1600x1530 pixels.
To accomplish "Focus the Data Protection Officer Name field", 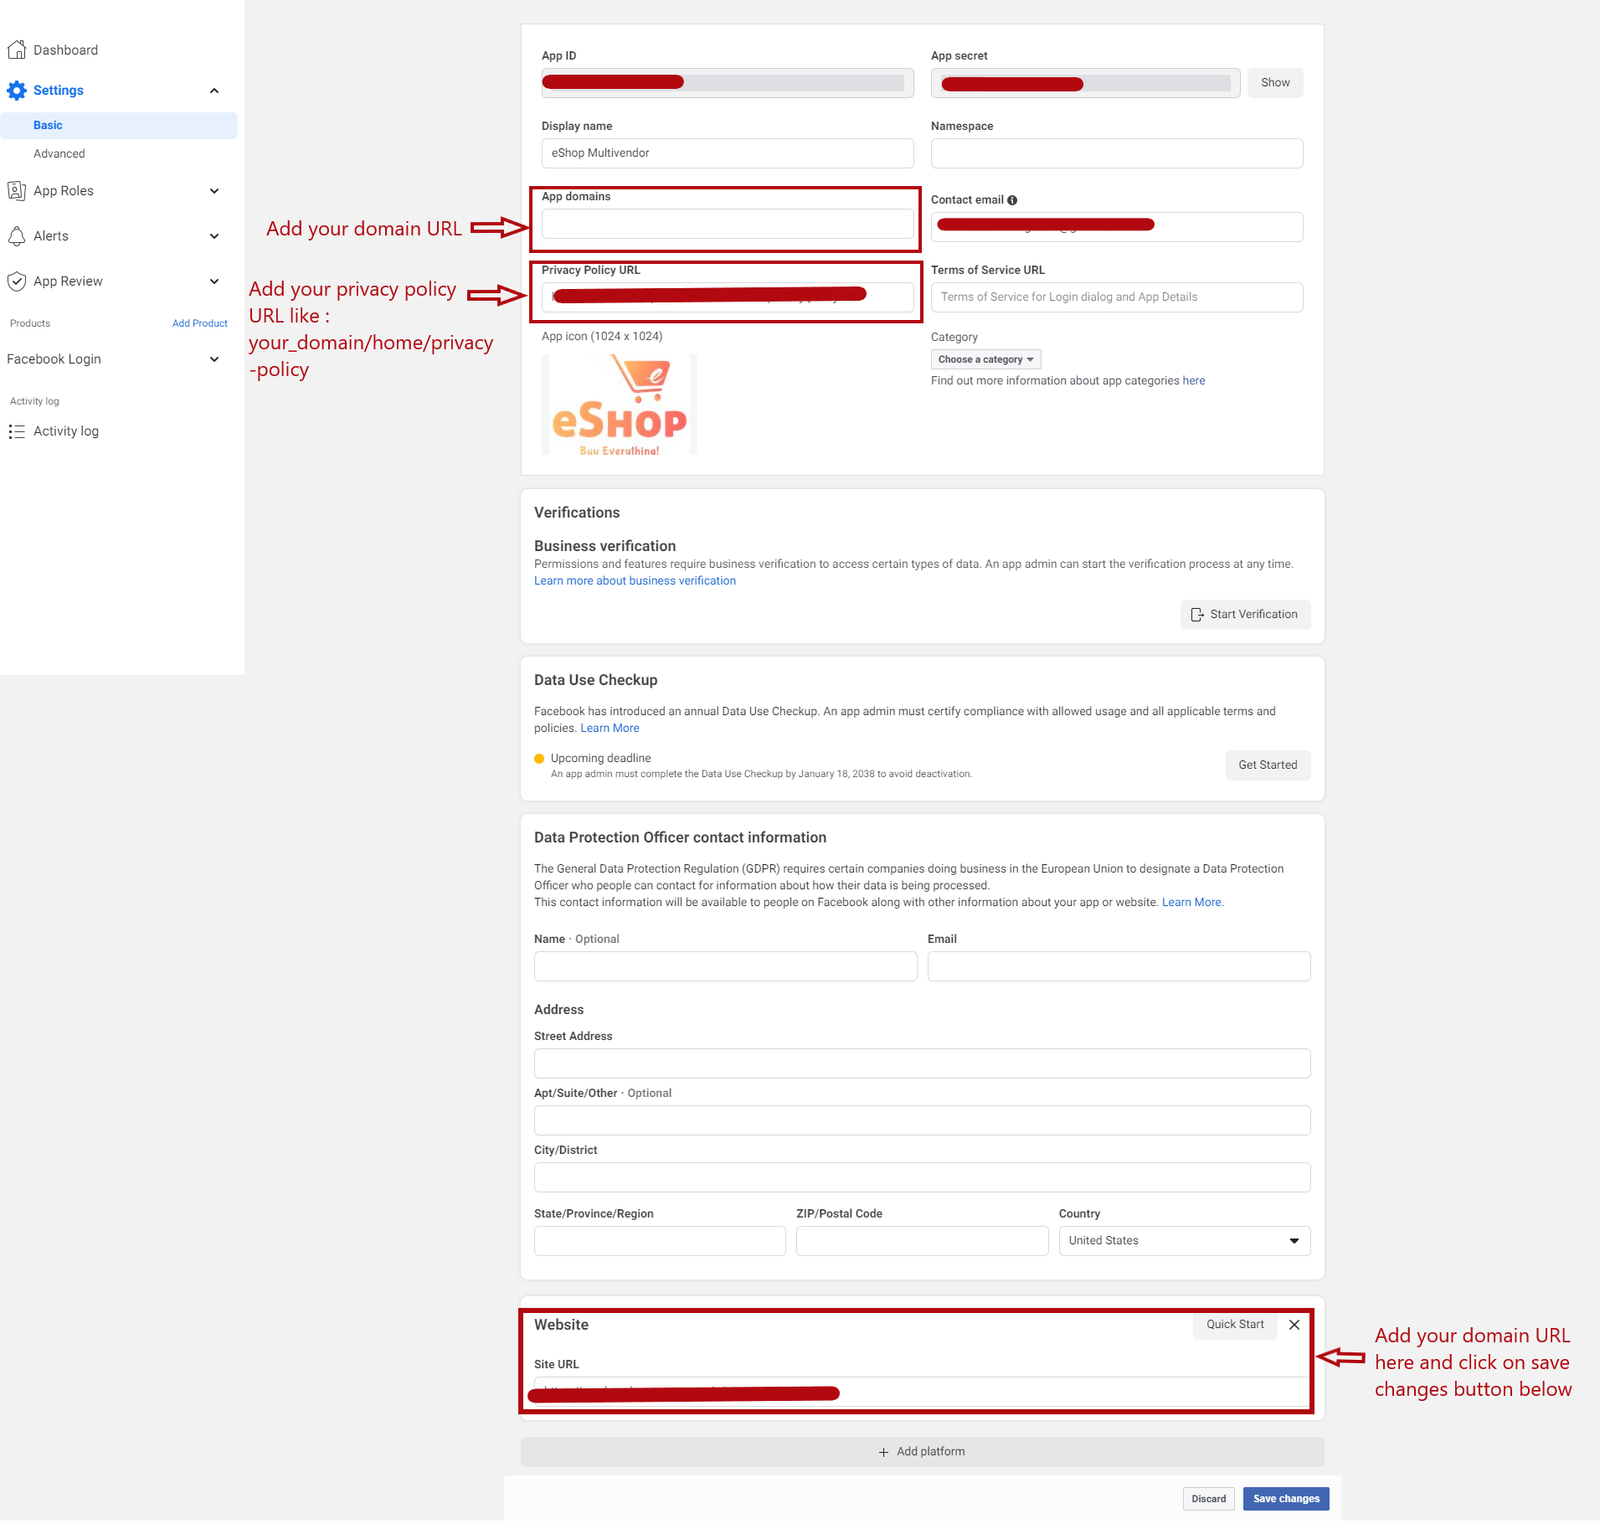I will tap(725, 966).
